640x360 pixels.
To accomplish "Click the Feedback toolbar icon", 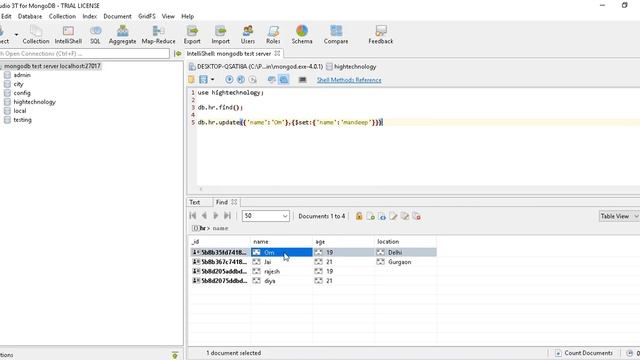I will click(x=381, y=34).
